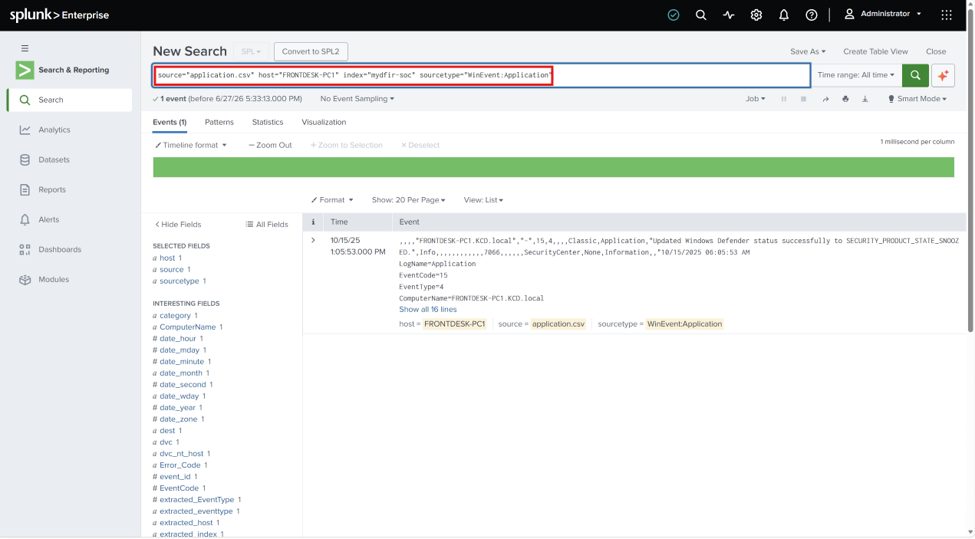Open the No Event Sampling dropdown
This screenshot has height=539, width=975.
[357, 99]
